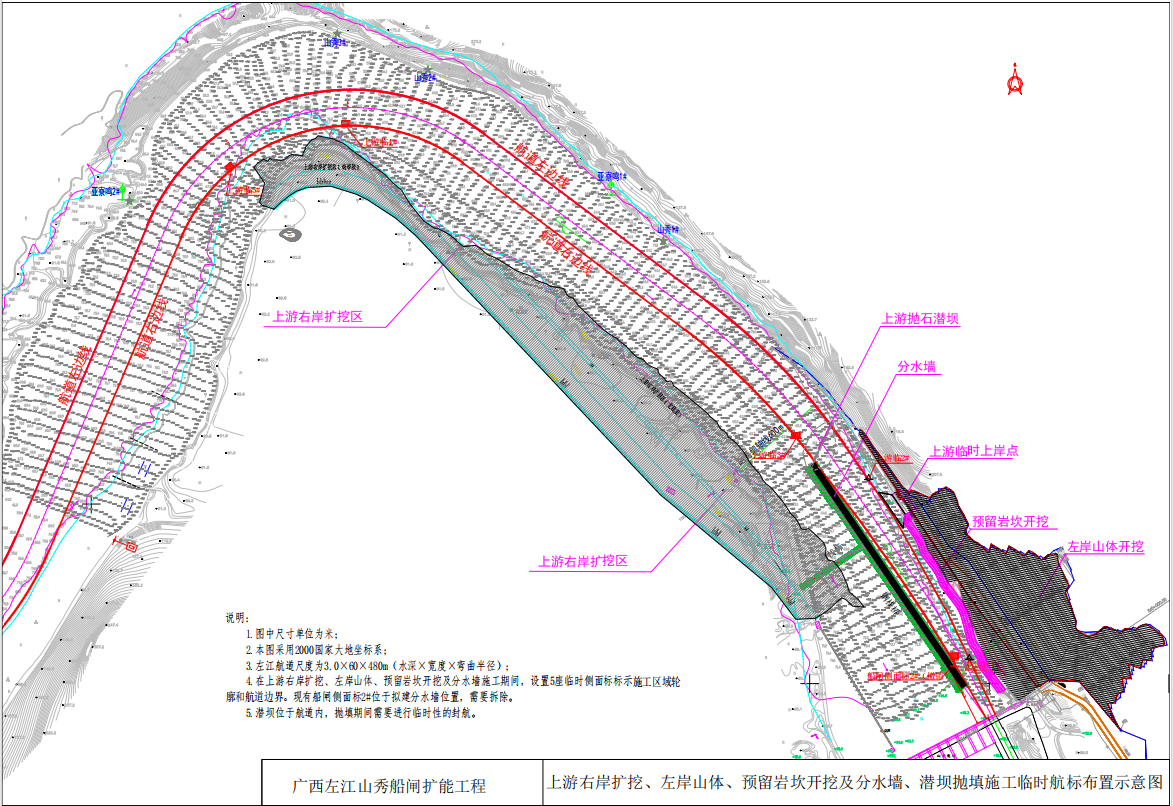This screenshot has width=1173, height=806.
Task: Select the red 航道右边线 text in upper right channel
Action: click(567, 254)
